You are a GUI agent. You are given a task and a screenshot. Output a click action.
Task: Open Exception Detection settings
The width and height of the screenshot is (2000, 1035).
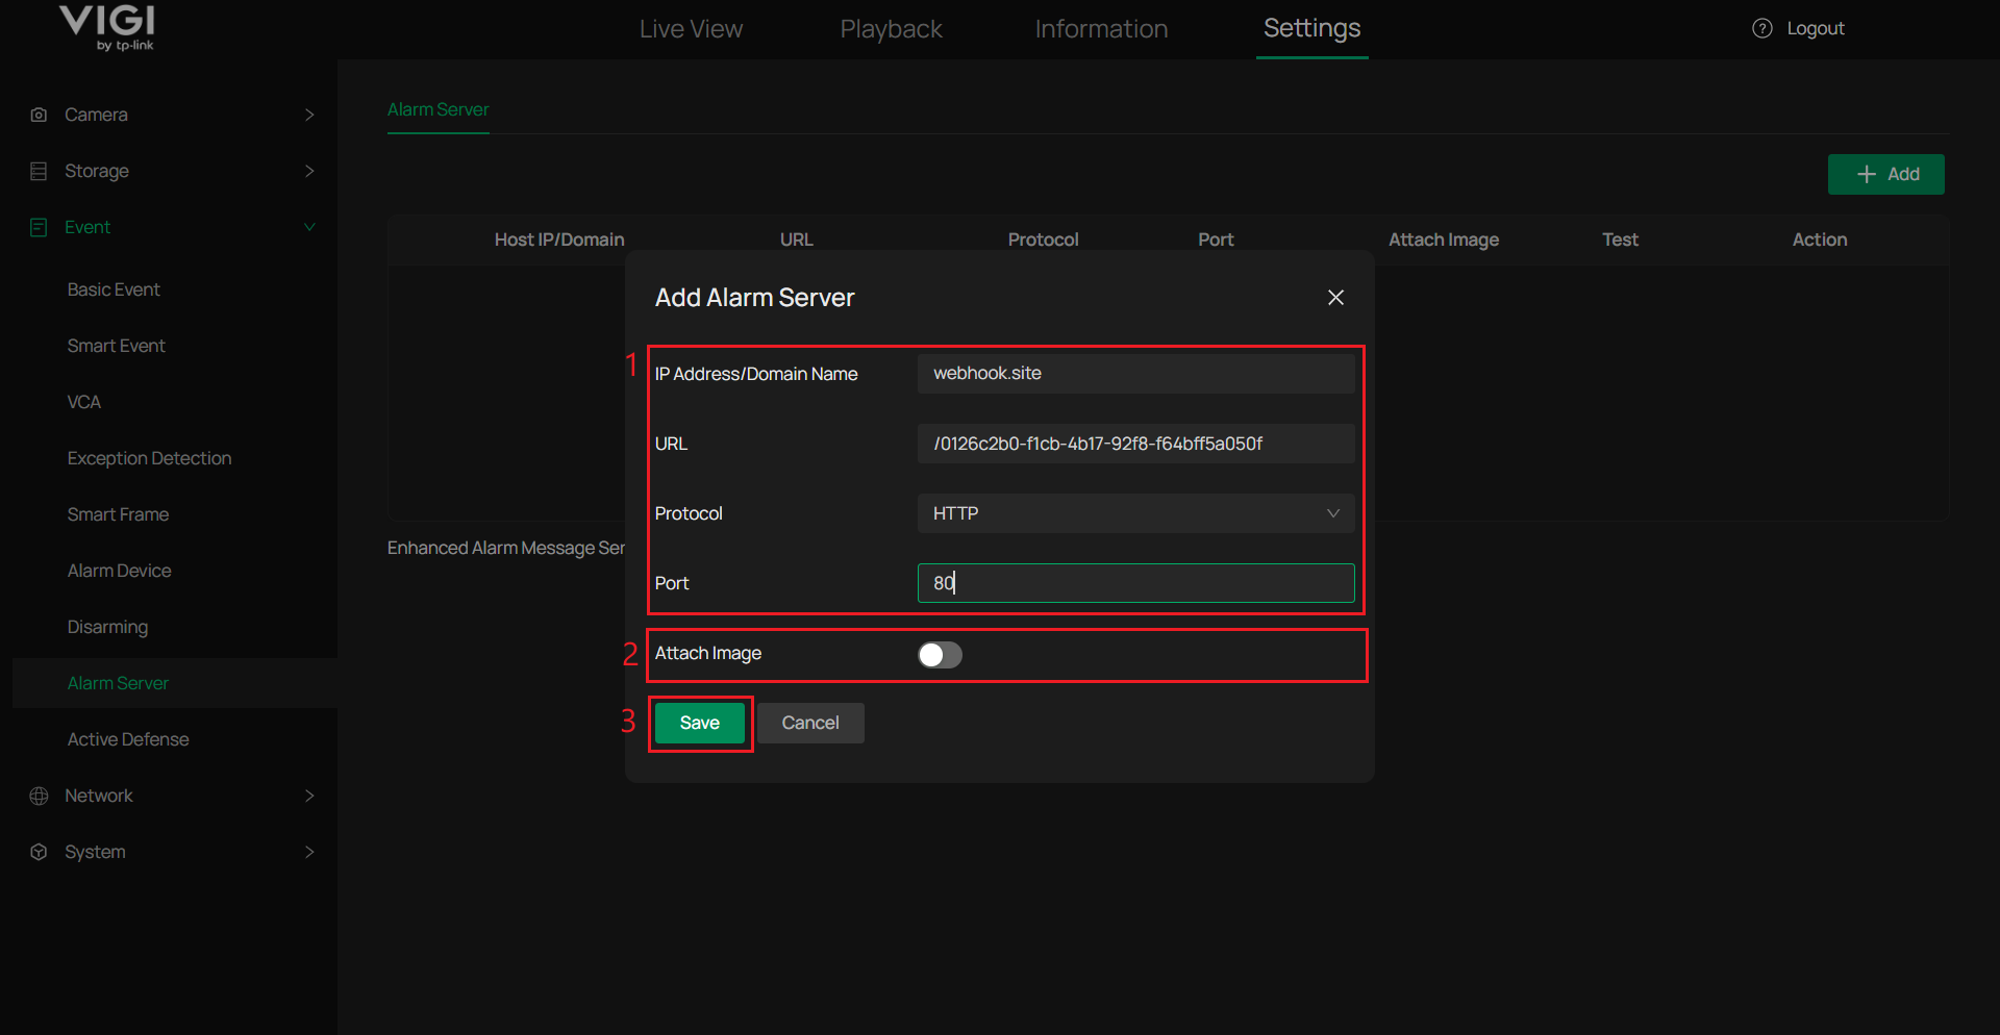pos(149,458)
